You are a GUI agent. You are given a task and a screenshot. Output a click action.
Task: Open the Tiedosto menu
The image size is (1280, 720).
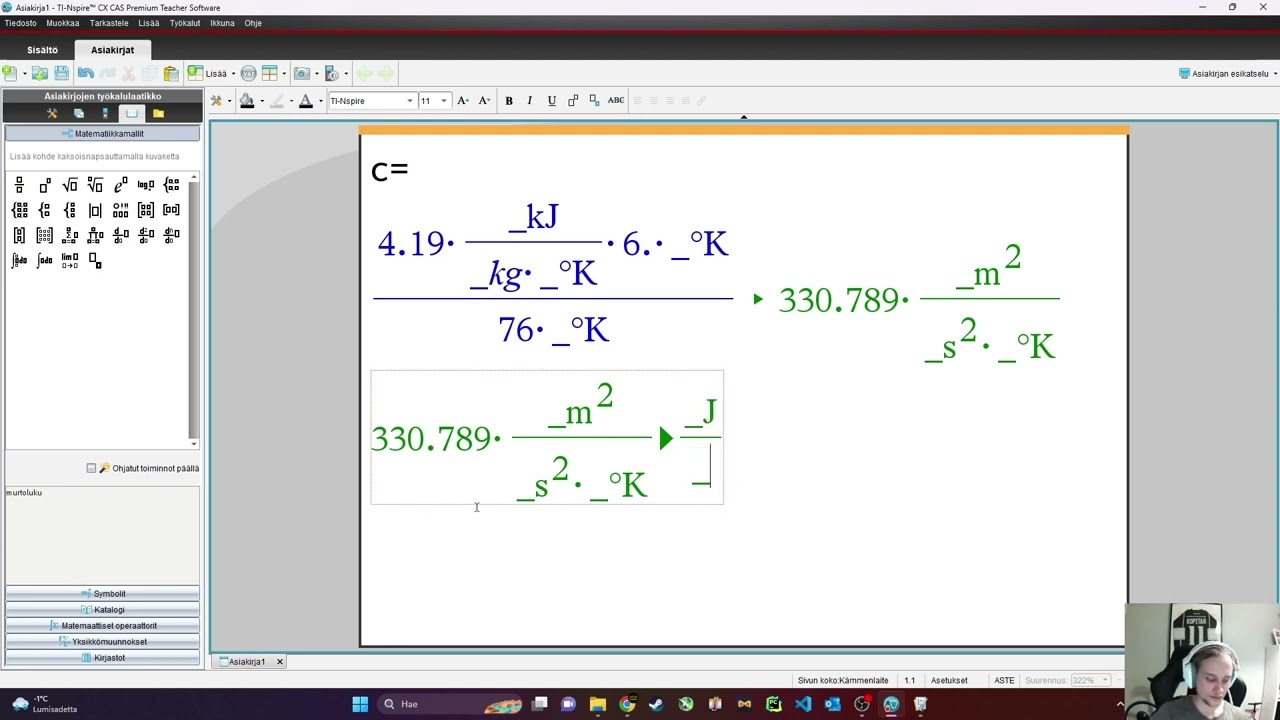(x=20, y=23)
